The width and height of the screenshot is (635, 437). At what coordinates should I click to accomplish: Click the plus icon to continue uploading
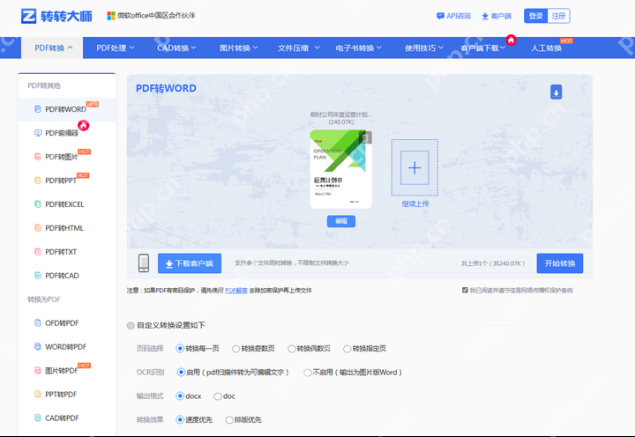pyautogui.click(x=414, y=167)
